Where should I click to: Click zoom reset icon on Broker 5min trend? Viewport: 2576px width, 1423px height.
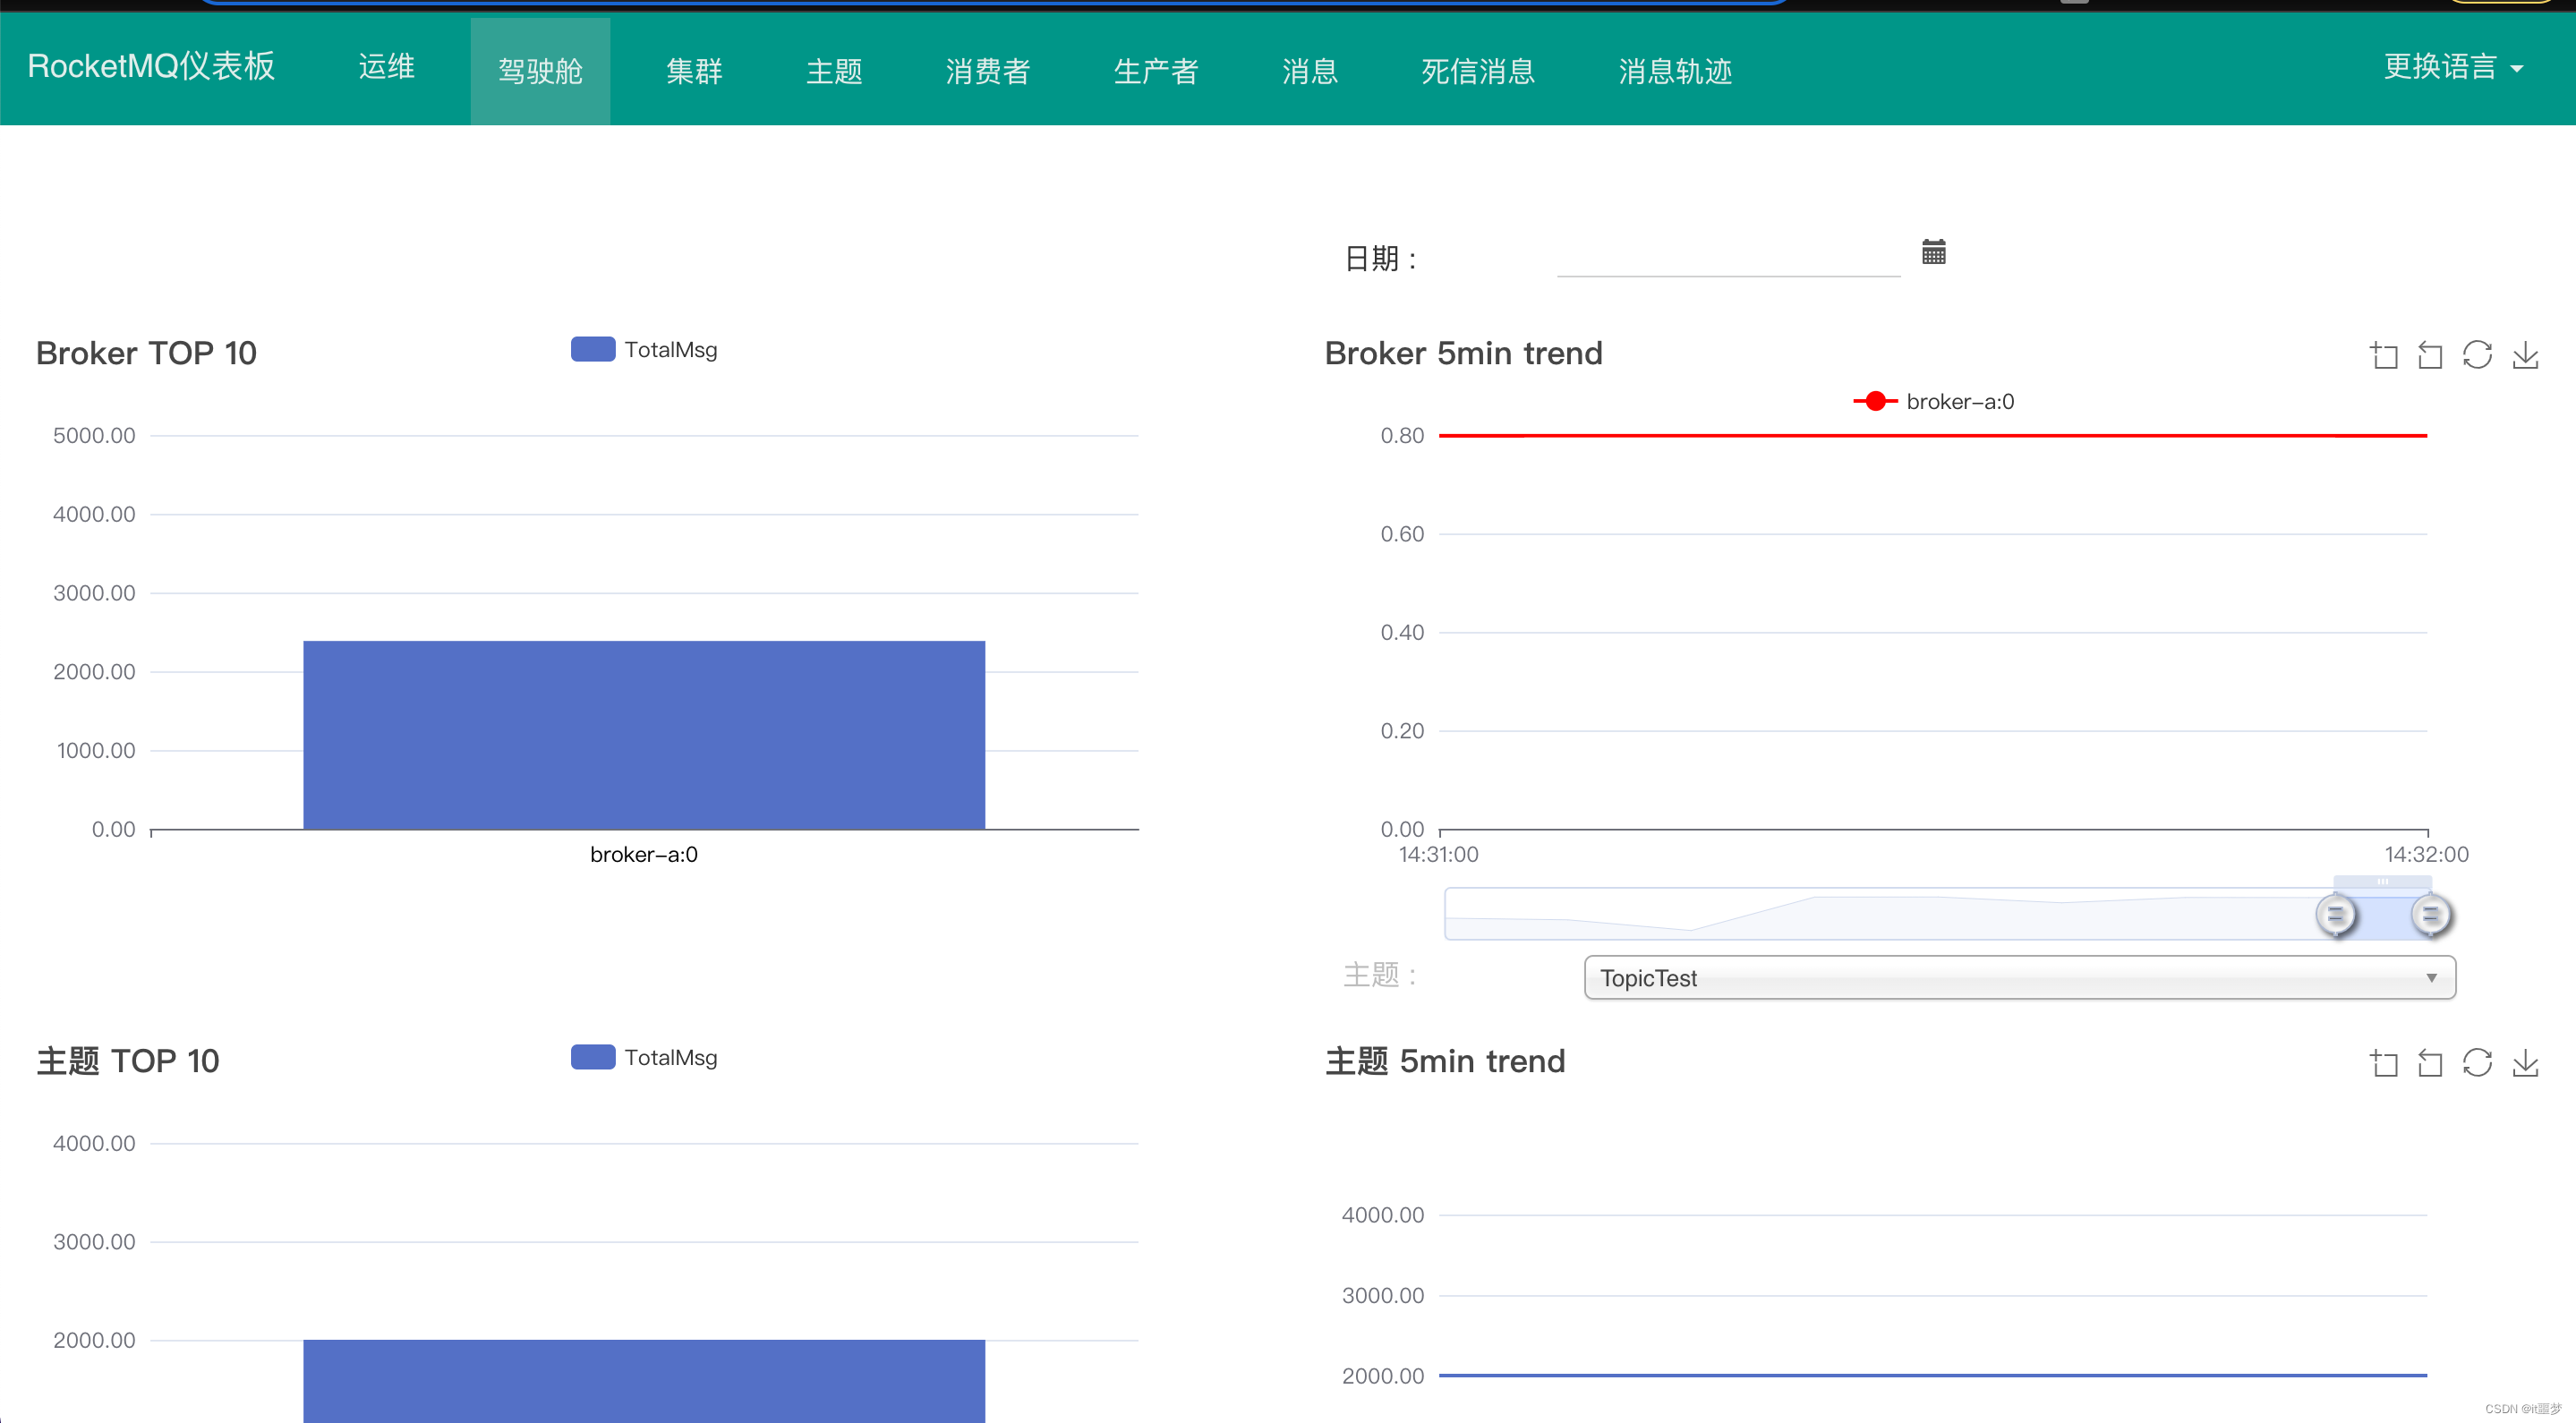[x=2430, y=355]
